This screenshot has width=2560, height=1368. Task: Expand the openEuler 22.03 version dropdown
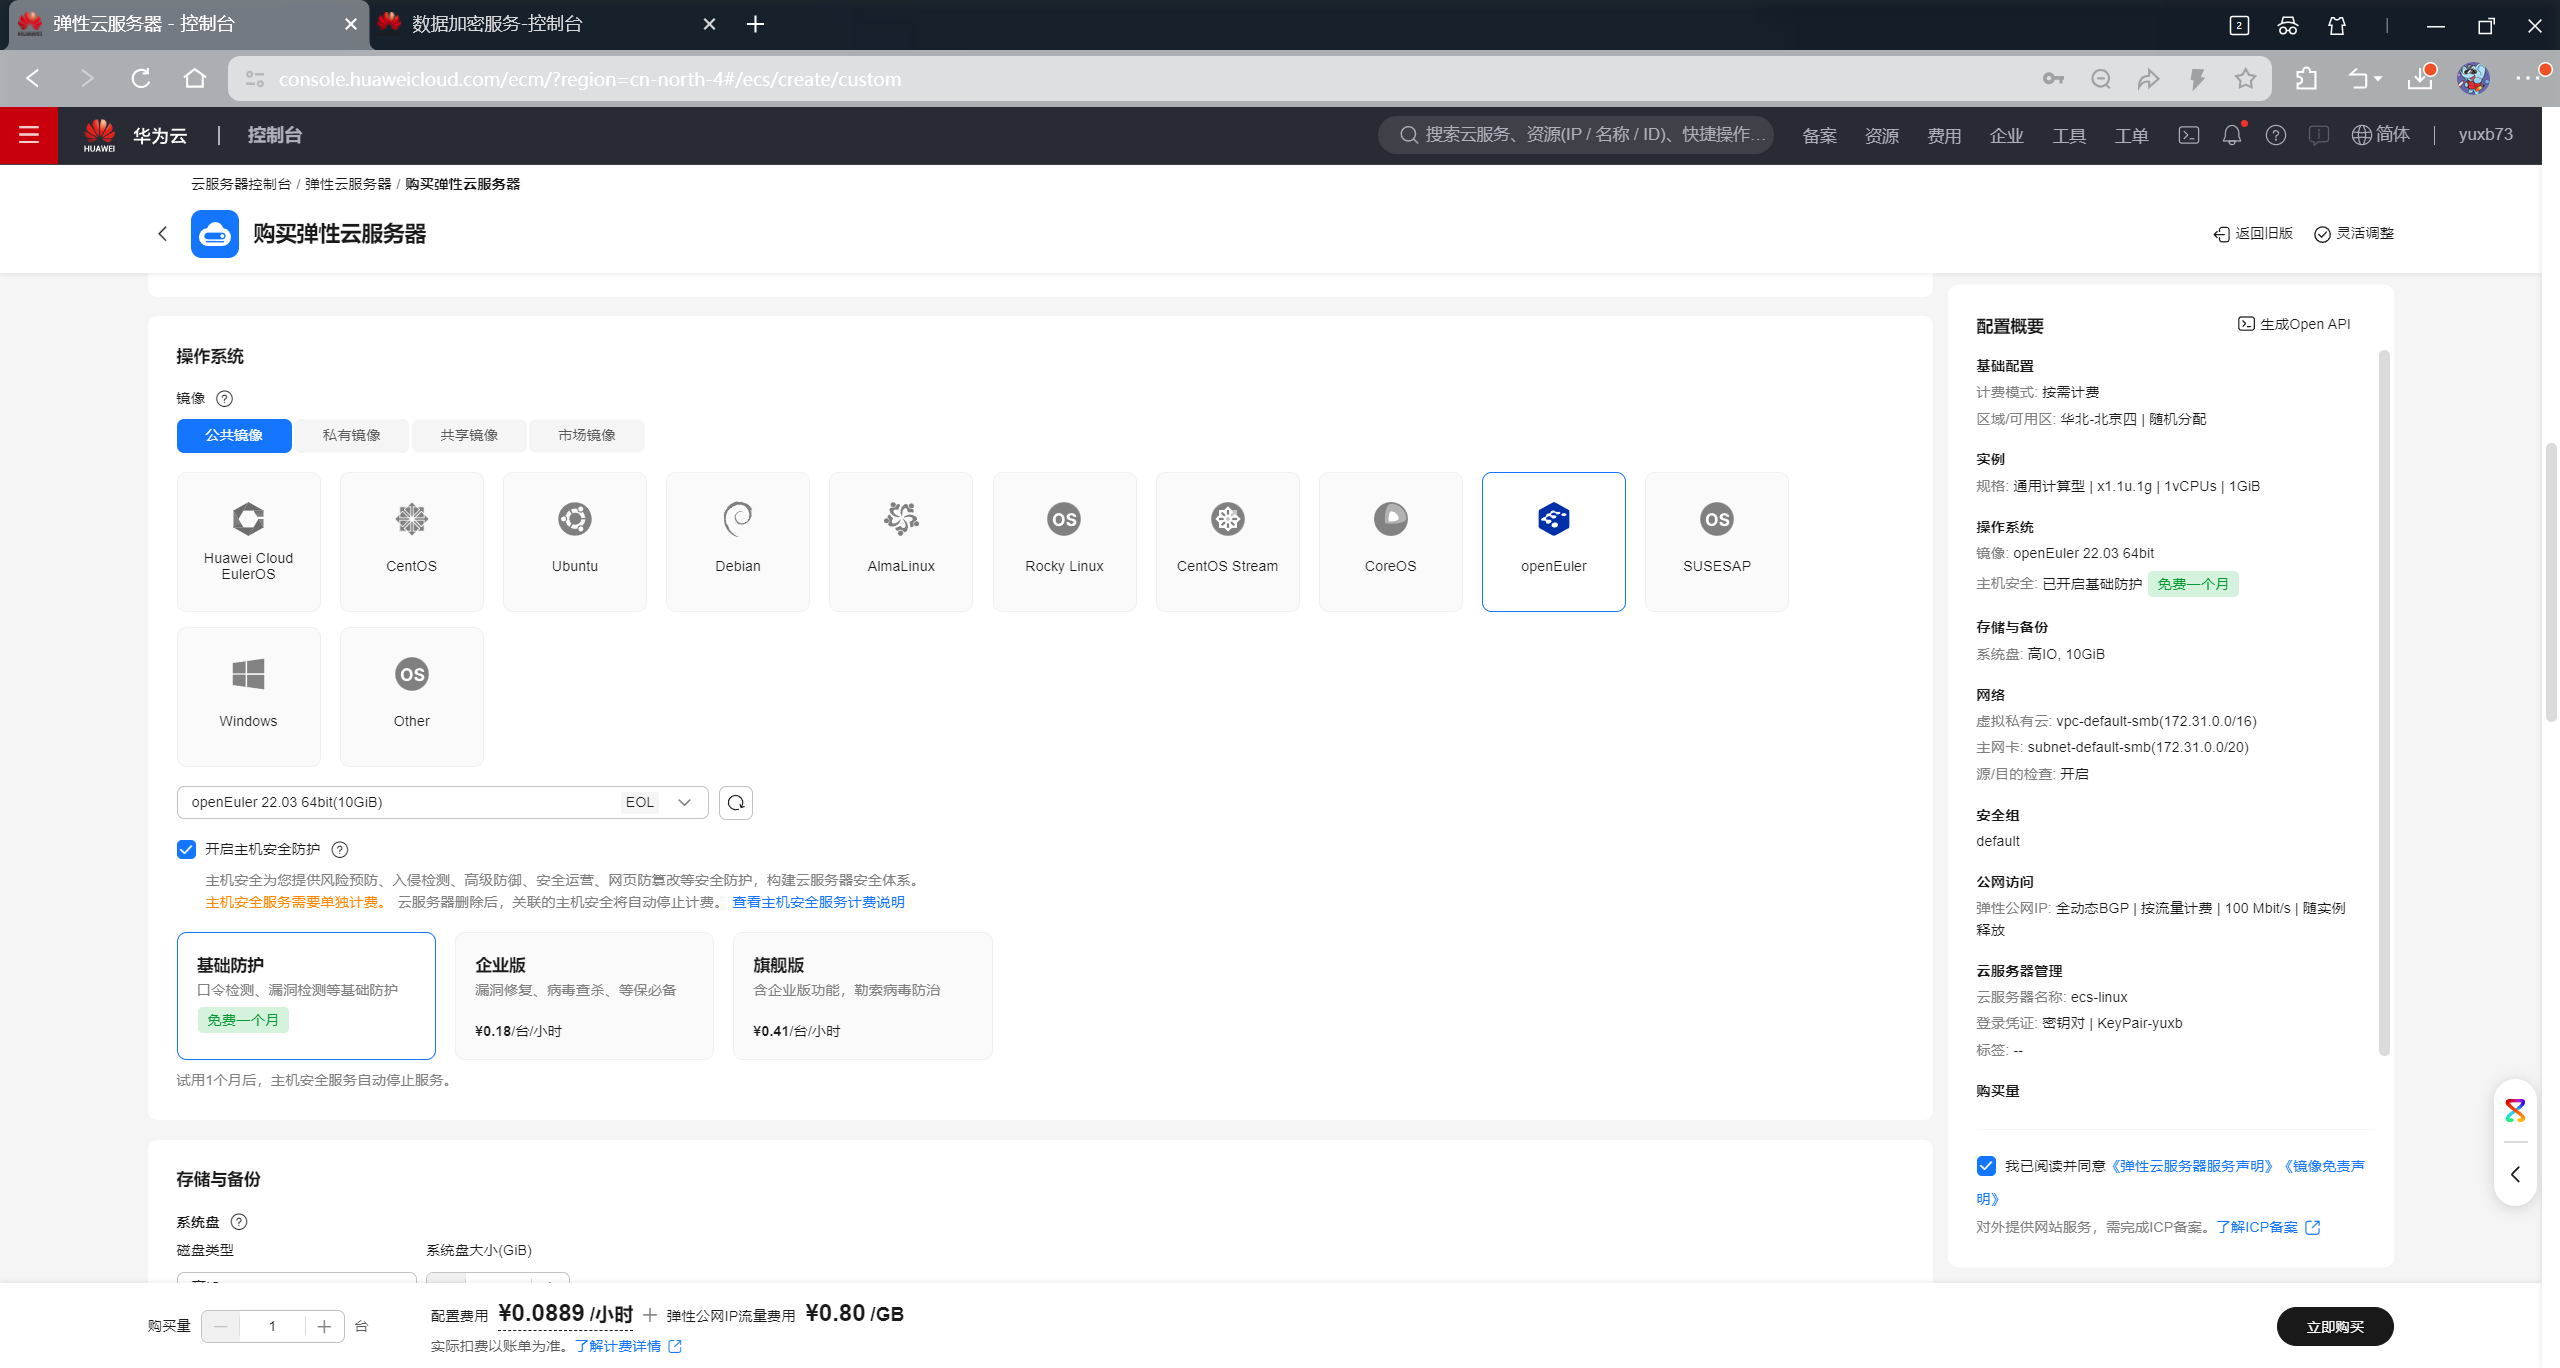point(684,802)
